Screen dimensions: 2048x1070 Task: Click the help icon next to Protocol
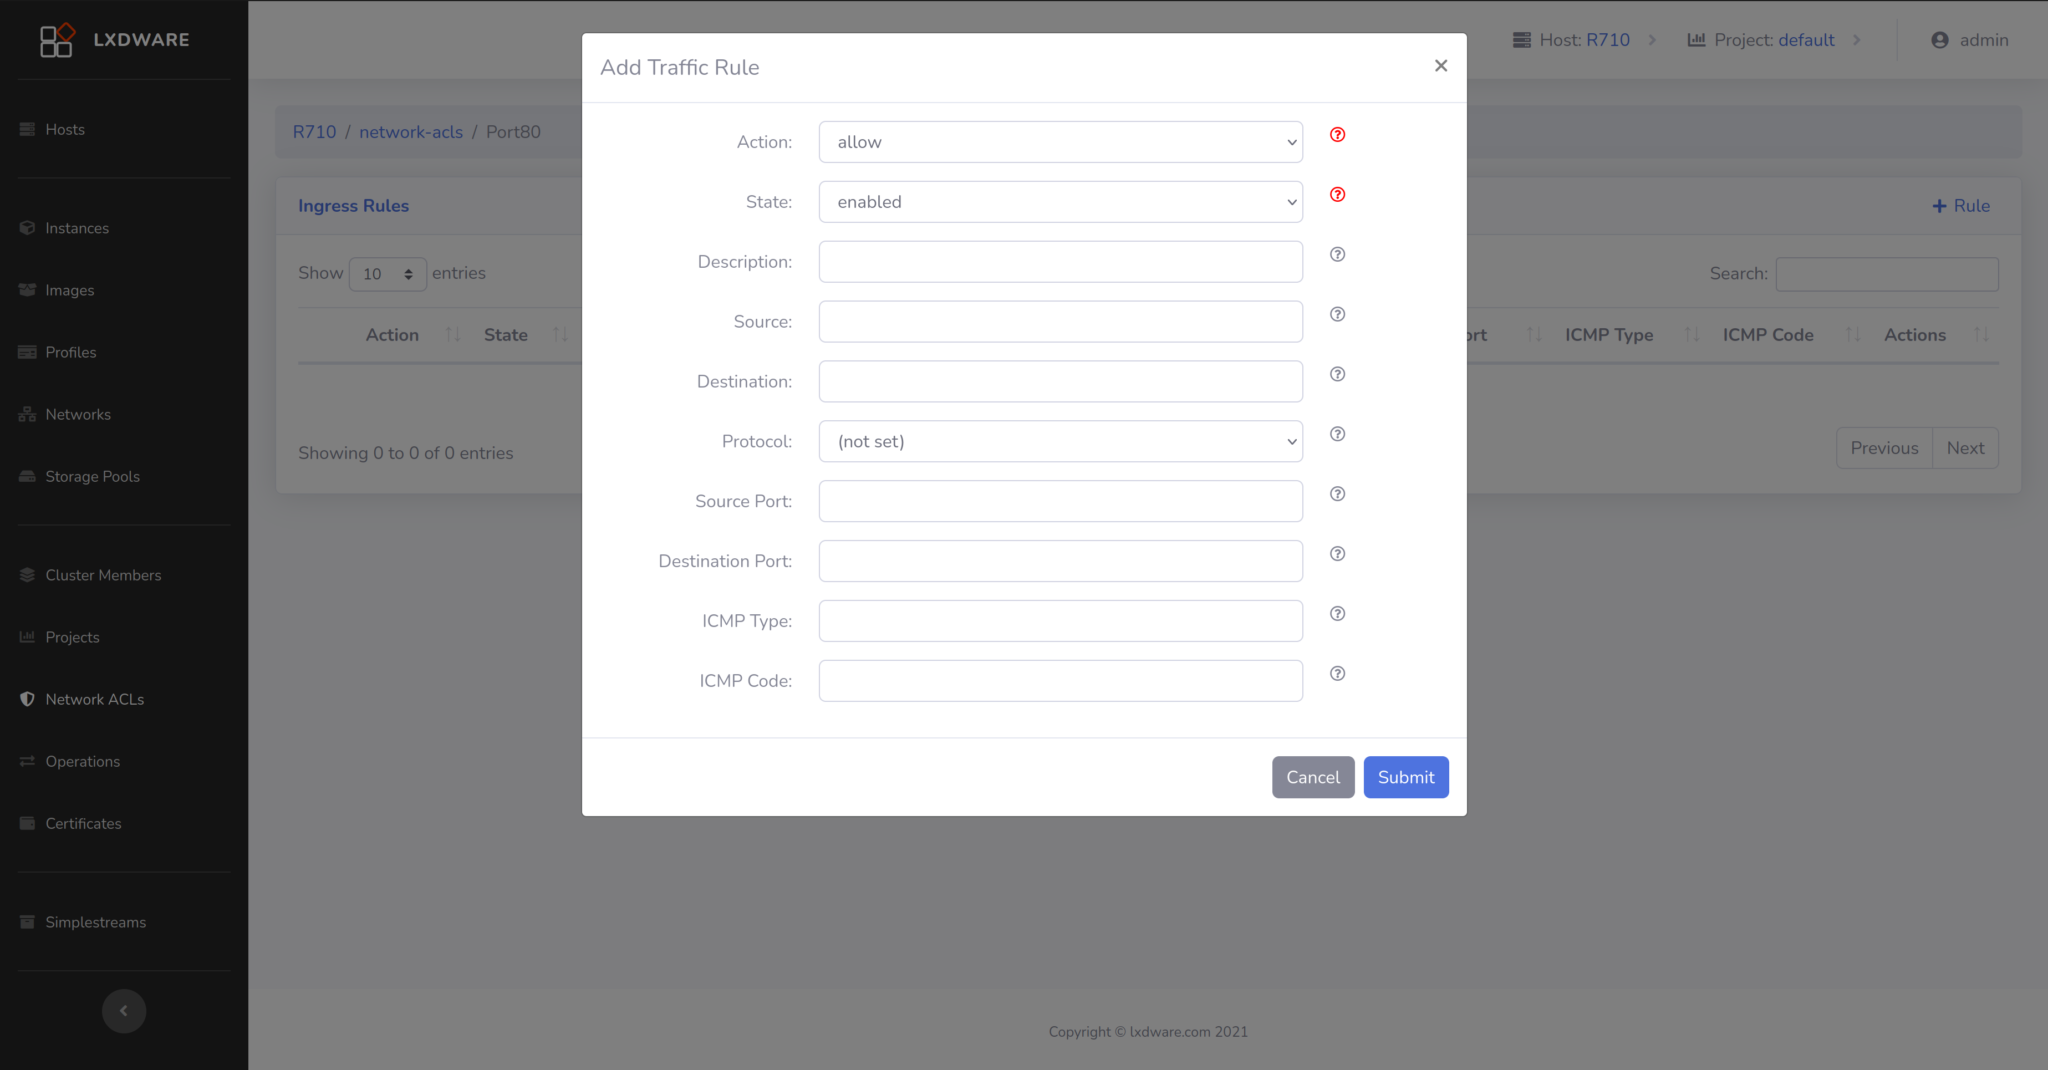click(x=1337, y=434)
